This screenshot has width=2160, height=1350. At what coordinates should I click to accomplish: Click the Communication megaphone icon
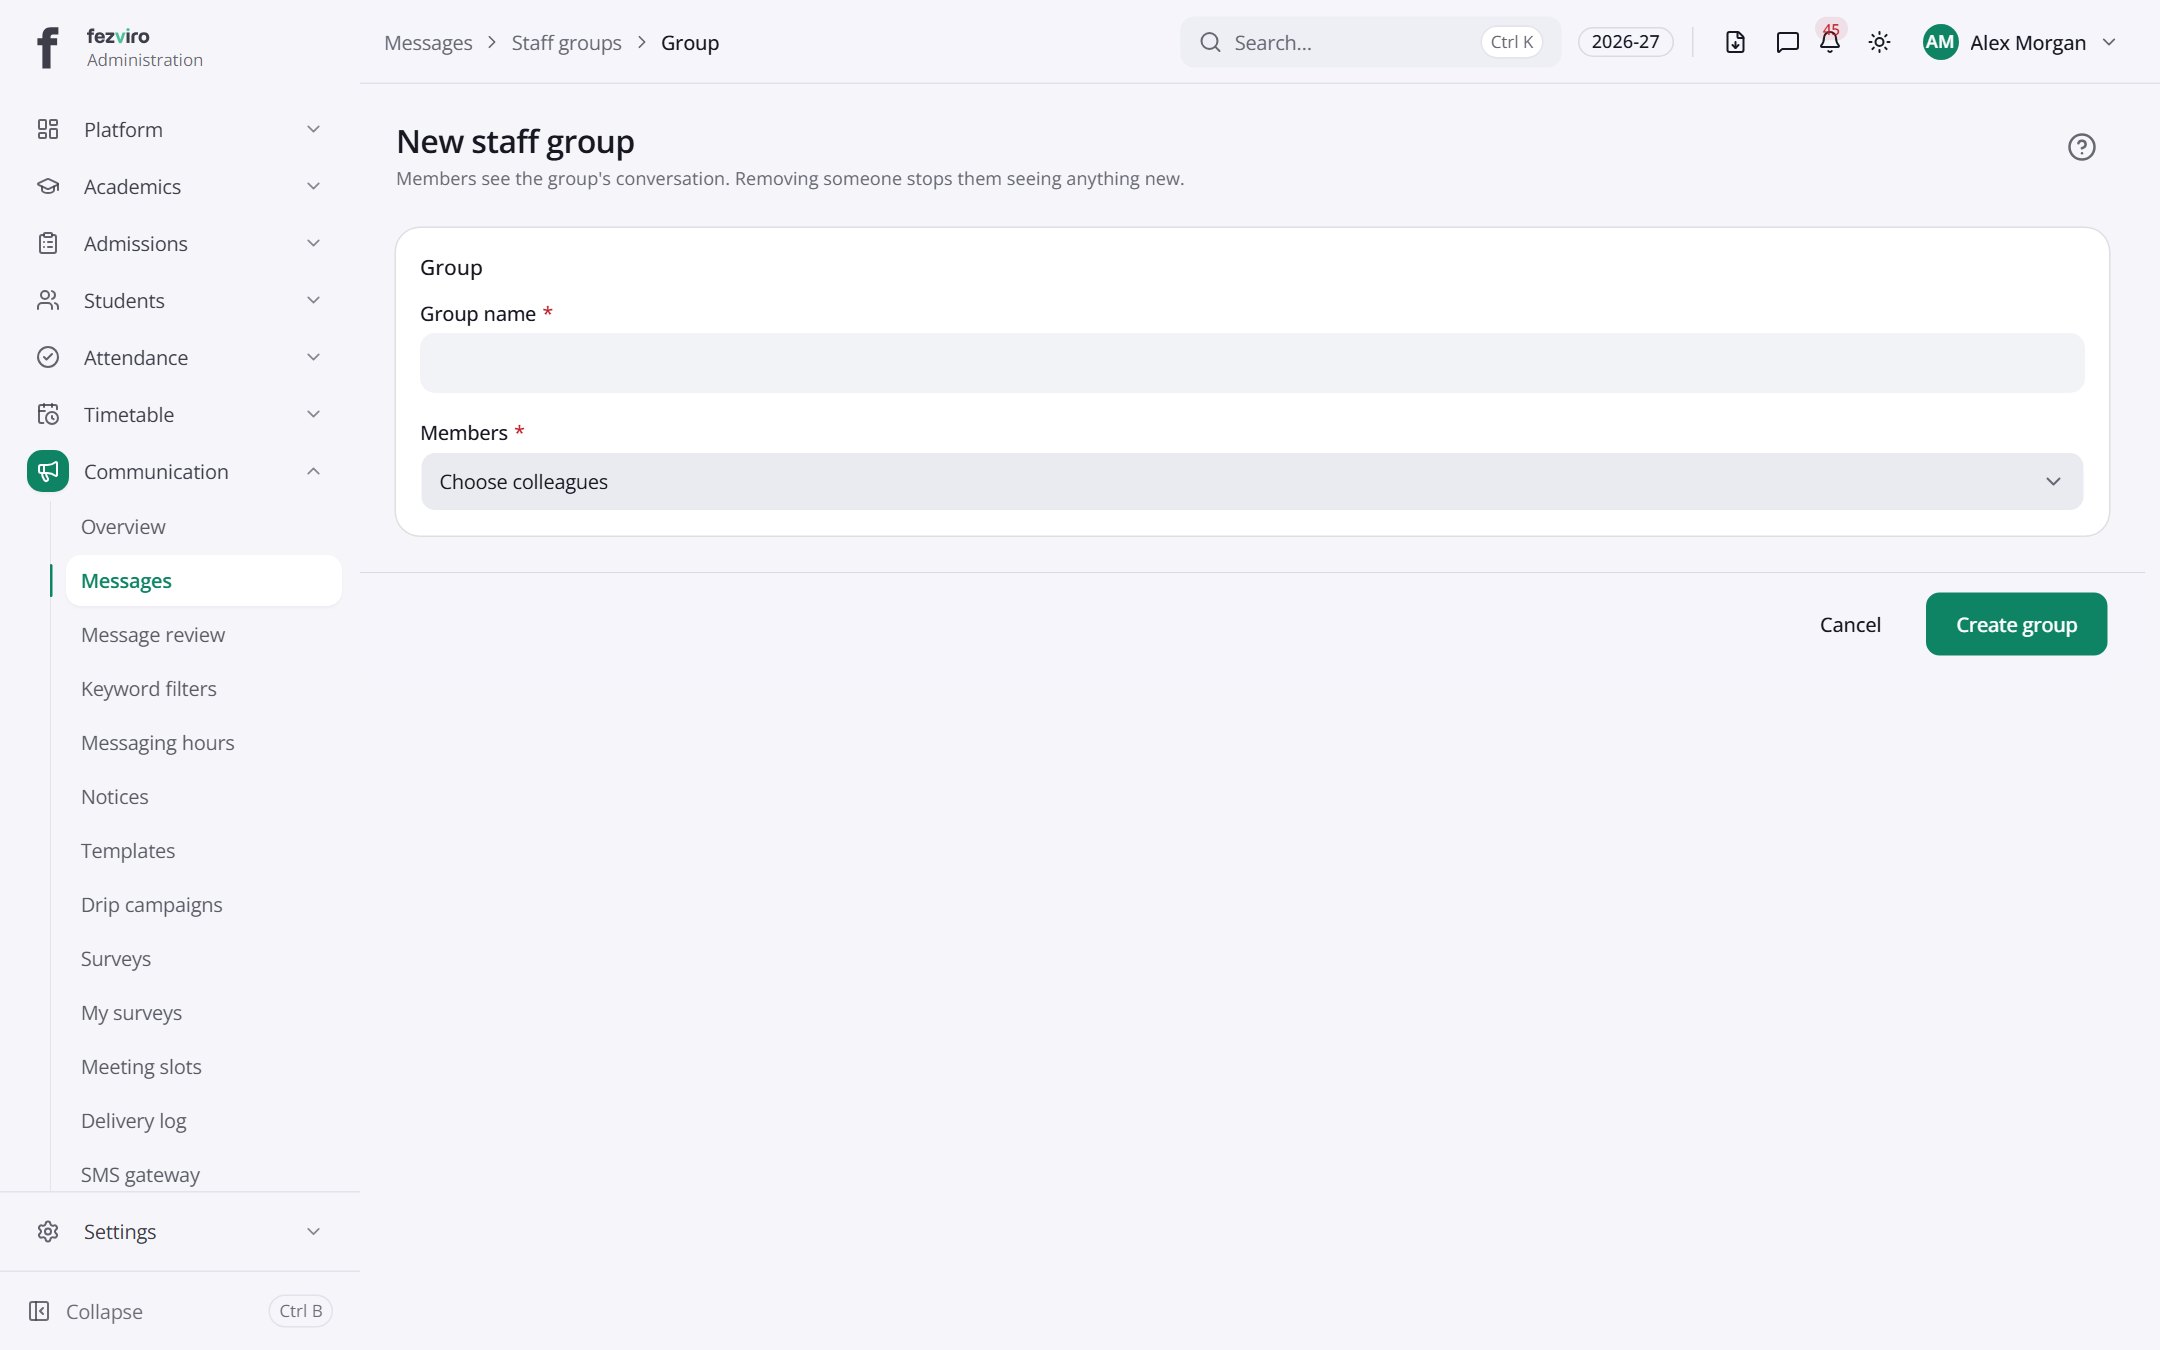[x=48, y=471]
